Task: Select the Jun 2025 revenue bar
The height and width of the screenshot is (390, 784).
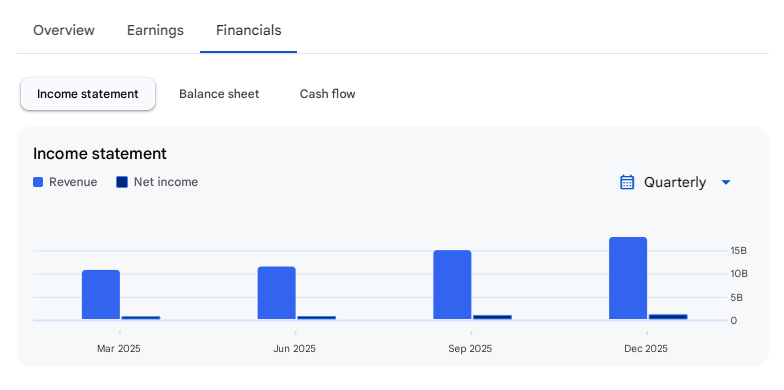Action: tap(276, 292)
